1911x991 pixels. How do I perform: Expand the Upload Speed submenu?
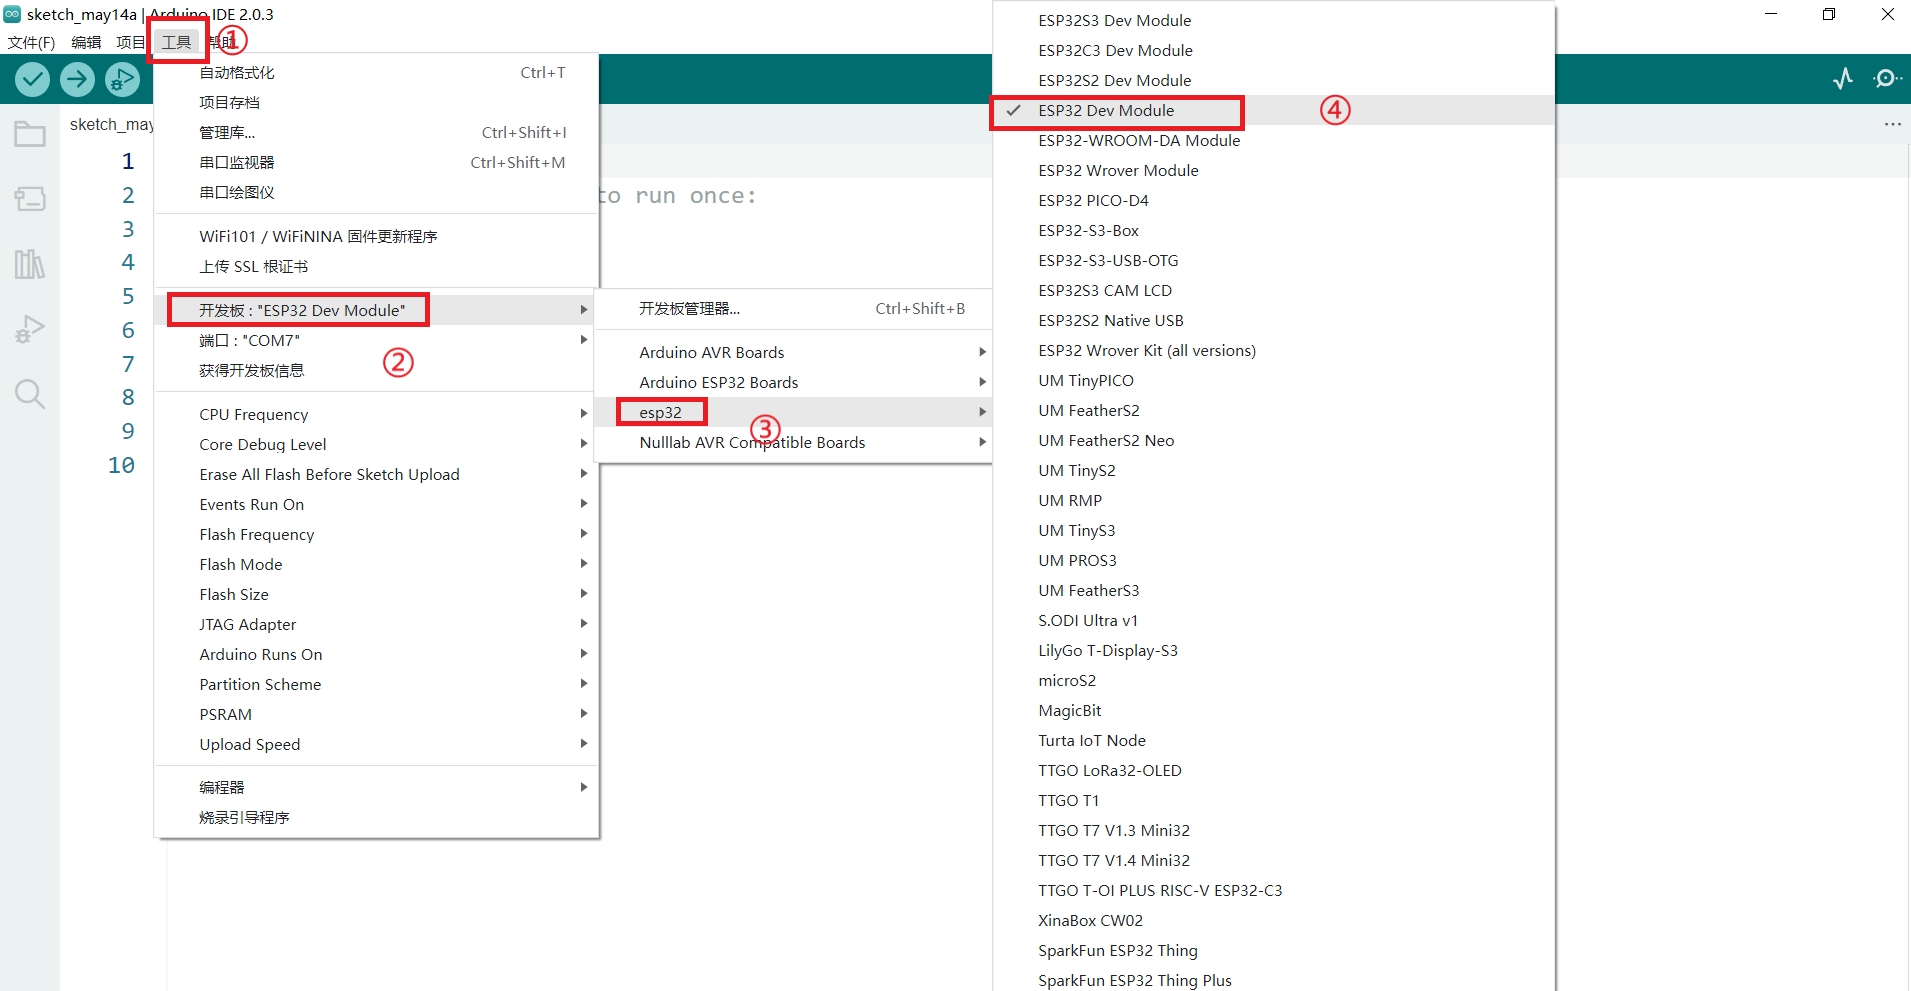[250, 745]
